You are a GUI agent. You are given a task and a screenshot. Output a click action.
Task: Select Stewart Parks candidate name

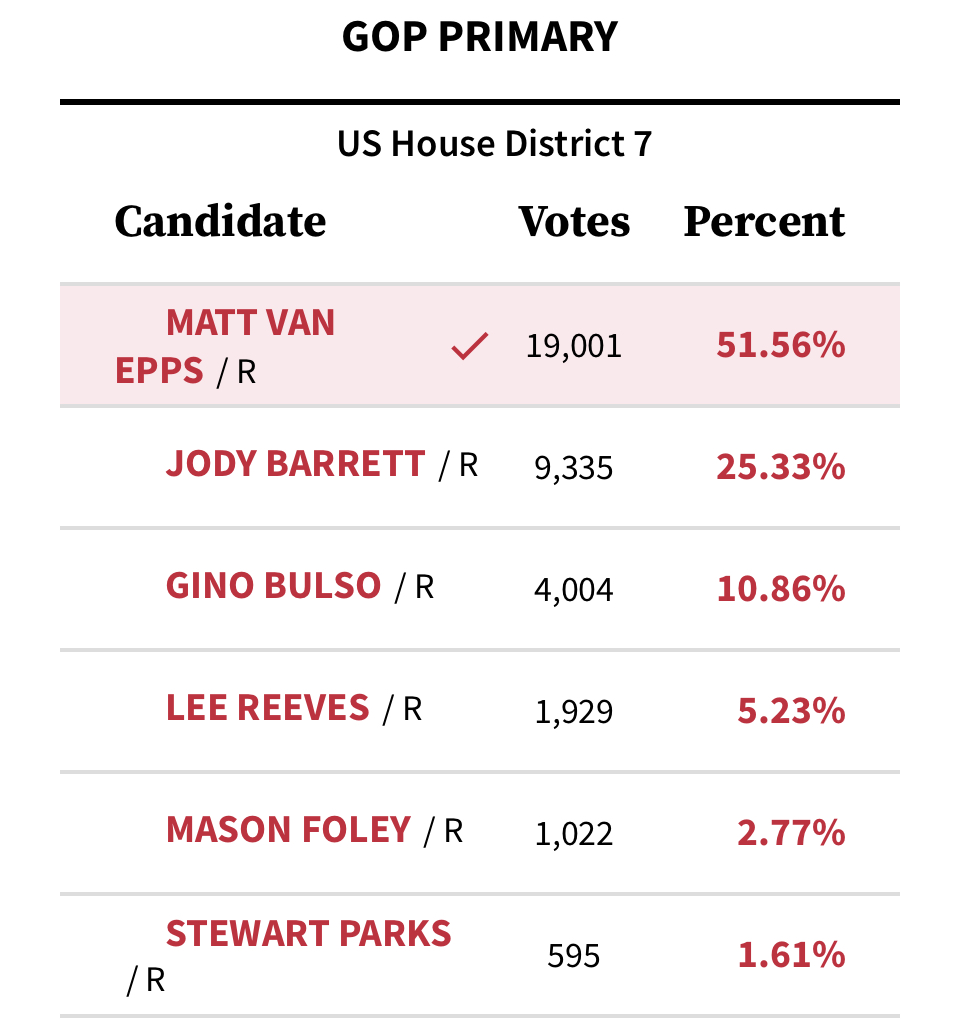pyautogui.click(x=309, y=934)
